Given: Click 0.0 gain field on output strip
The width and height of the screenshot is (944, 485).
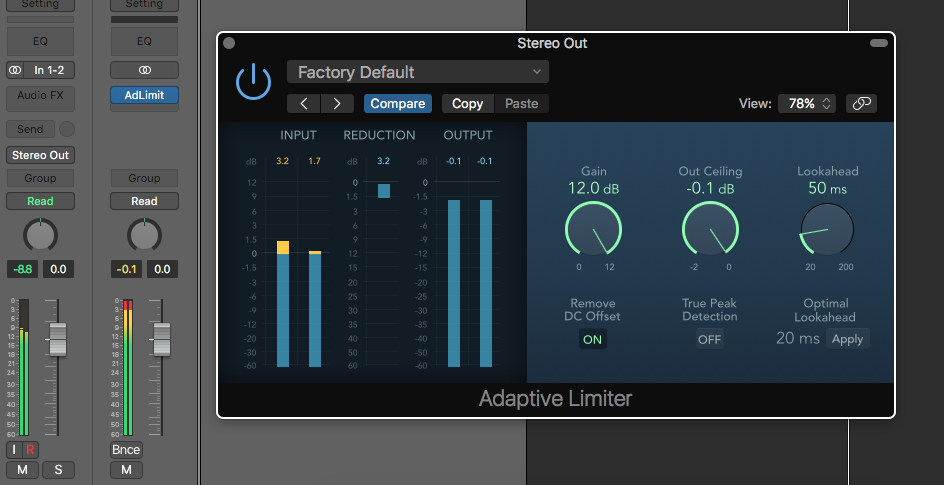Looking at the screenshot, I should pyautogui.click(x=162, y=269).
